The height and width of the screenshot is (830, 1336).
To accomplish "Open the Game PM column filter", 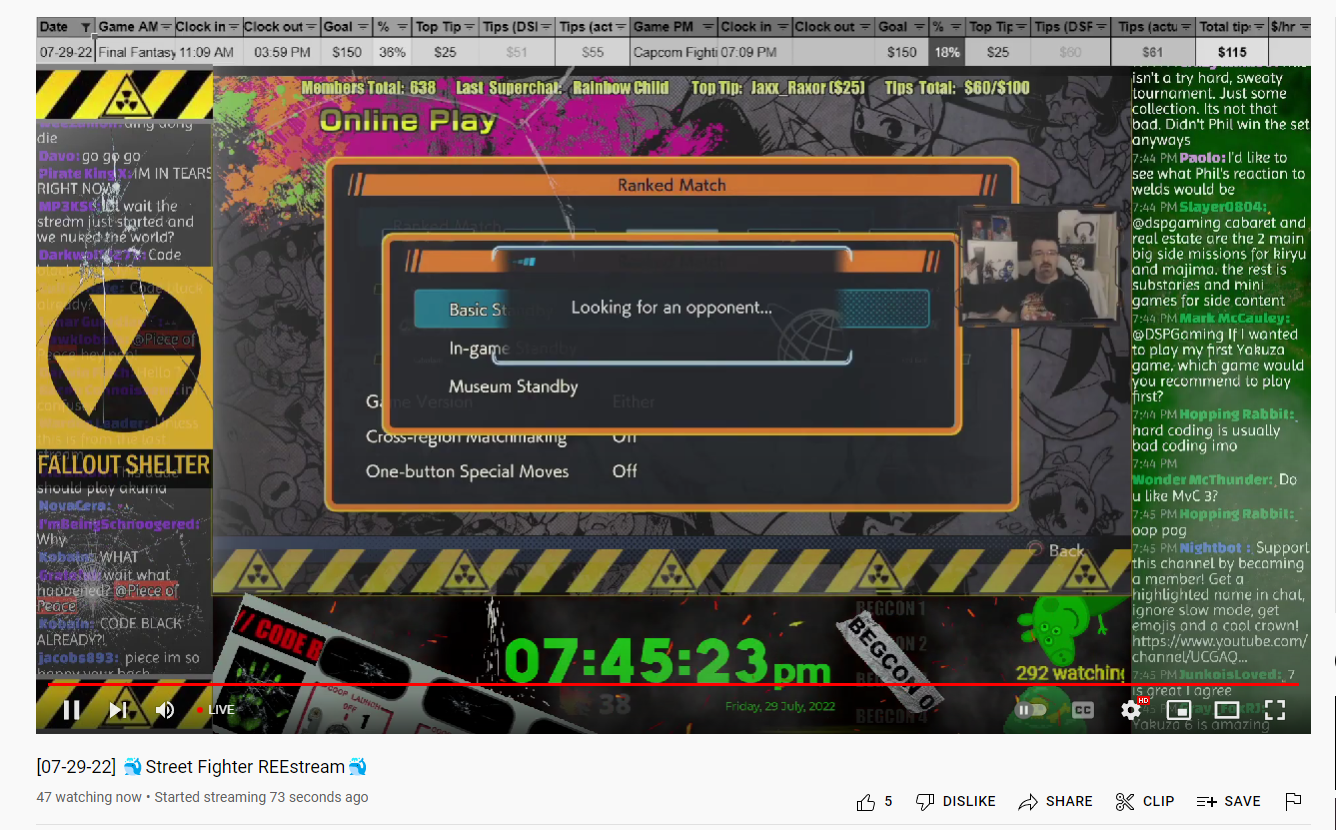I will [x=708, y=27].
